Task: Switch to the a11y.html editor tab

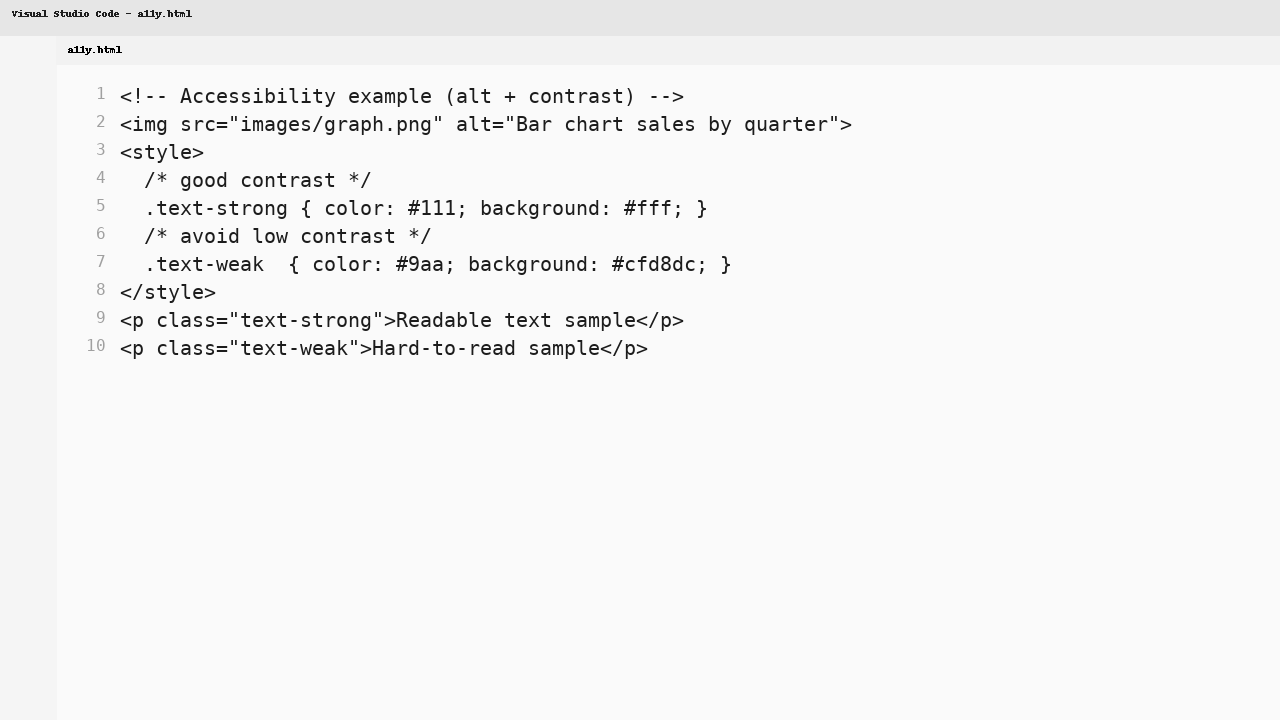Action: point(94,49)
